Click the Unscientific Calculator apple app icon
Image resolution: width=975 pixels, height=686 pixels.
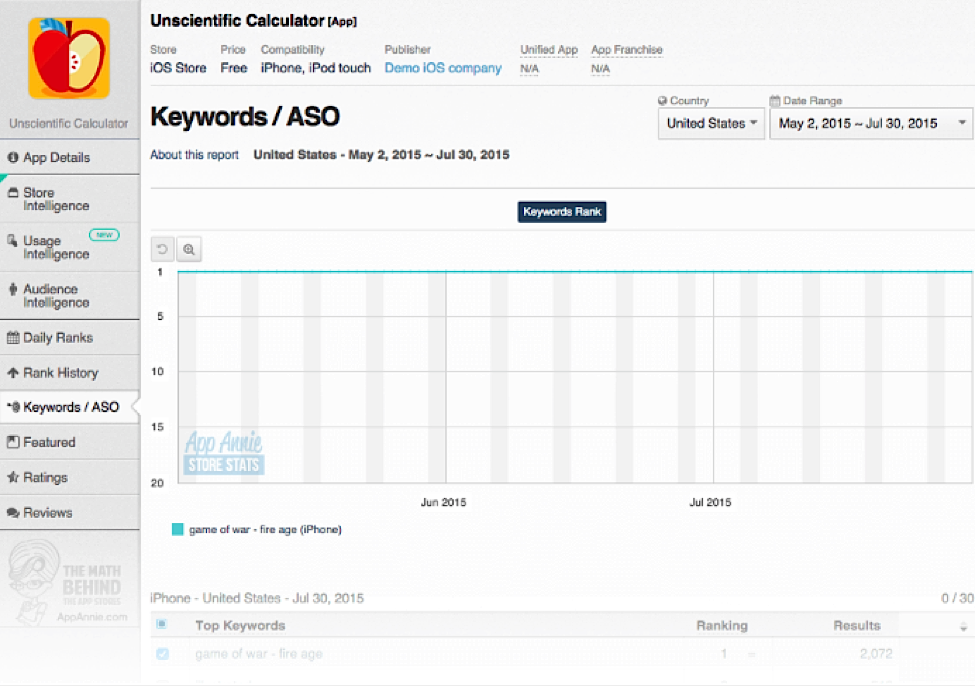[69, 58]
